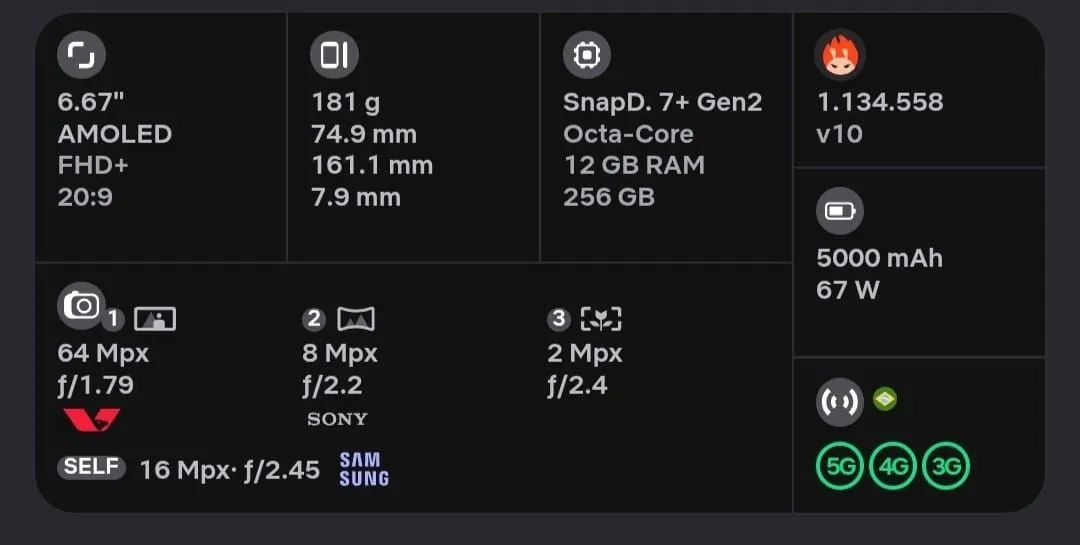Click the processor chip icon
Viewport: 1080px width, 545px height.
pos(587,54)
